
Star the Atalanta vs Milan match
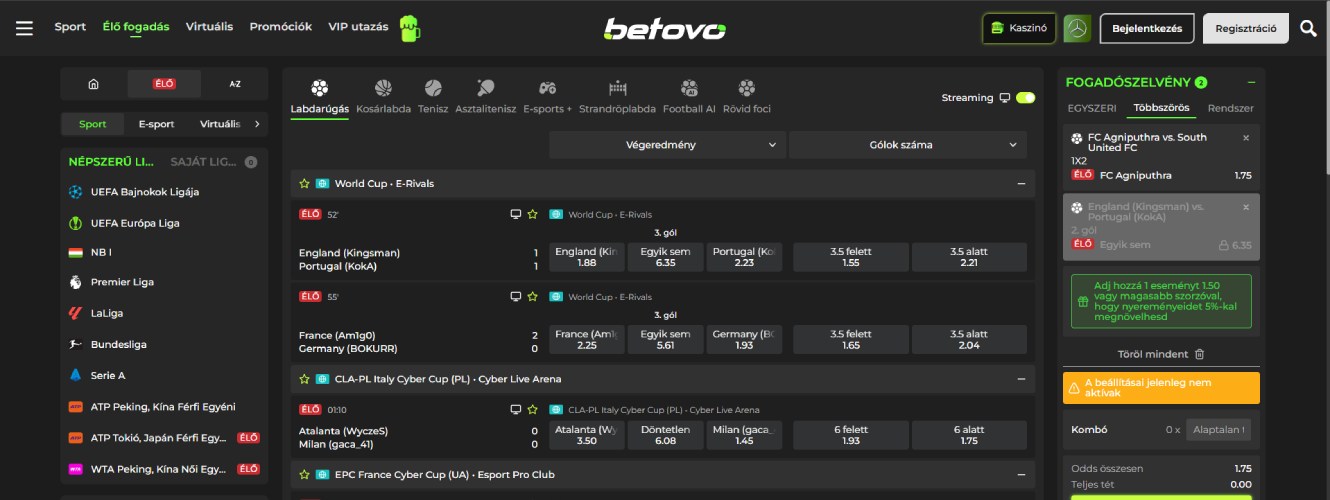point(533,409)
